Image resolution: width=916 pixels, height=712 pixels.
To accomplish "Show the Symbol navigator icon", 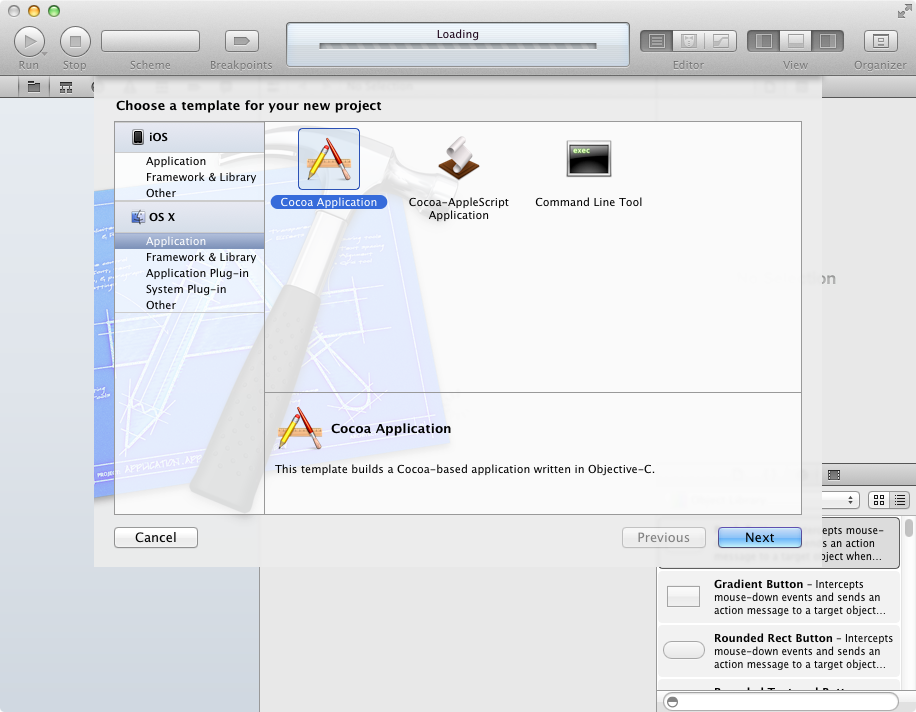I will pos(66,87).
